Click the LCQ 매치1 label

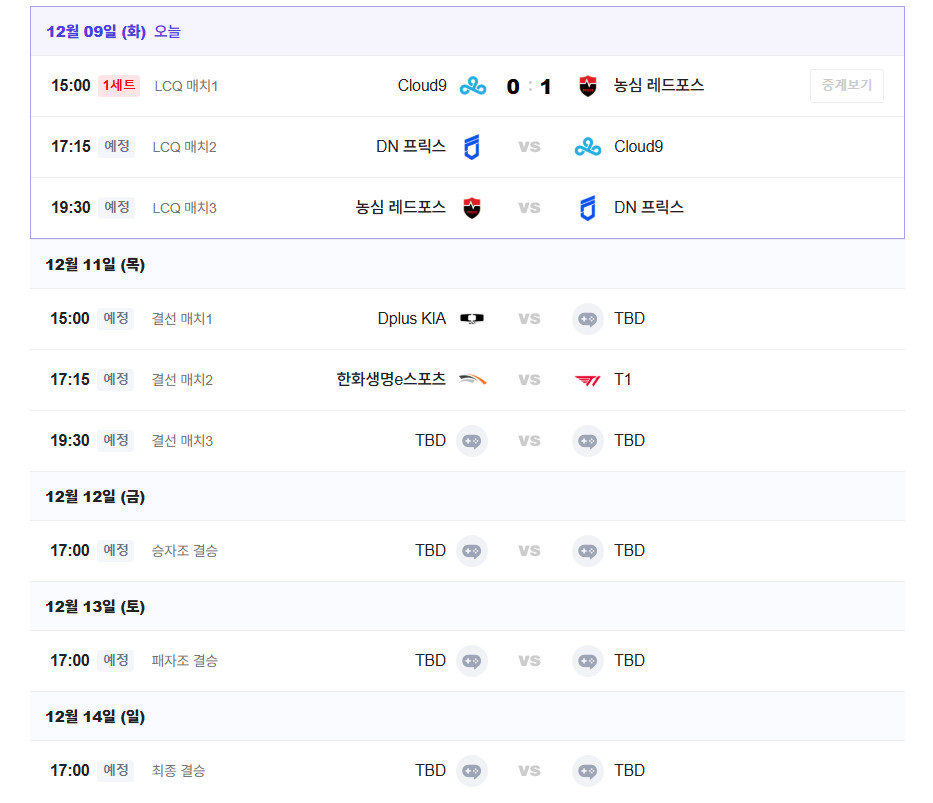[x=186, y=86]
